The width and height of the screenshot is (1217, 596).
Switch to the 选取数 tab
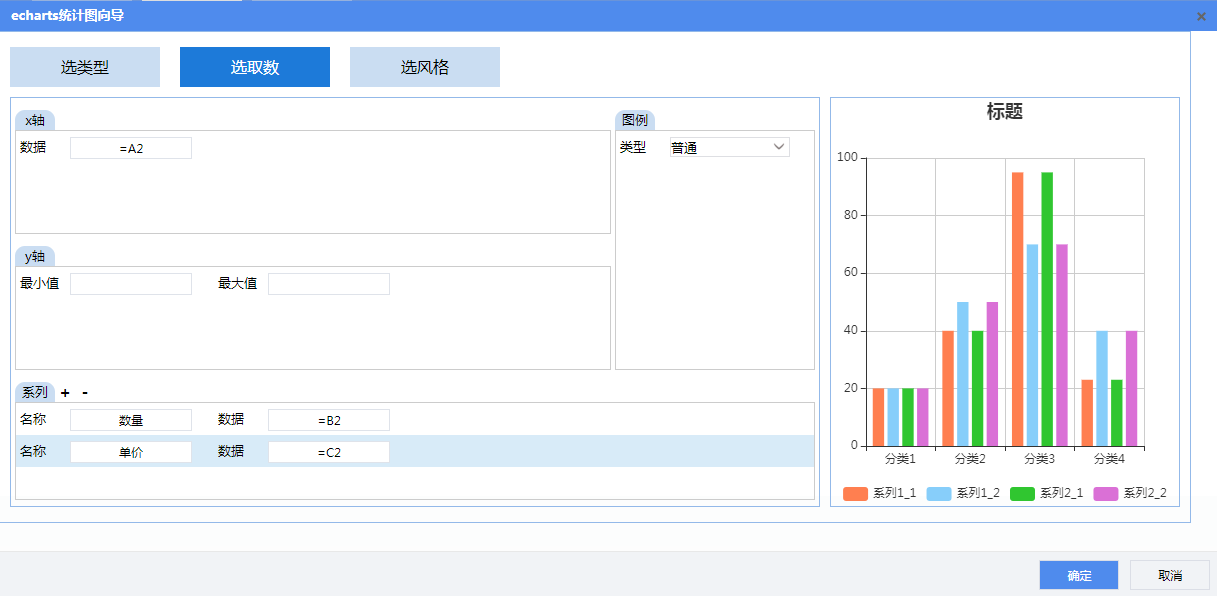click(x=255, y=67)
